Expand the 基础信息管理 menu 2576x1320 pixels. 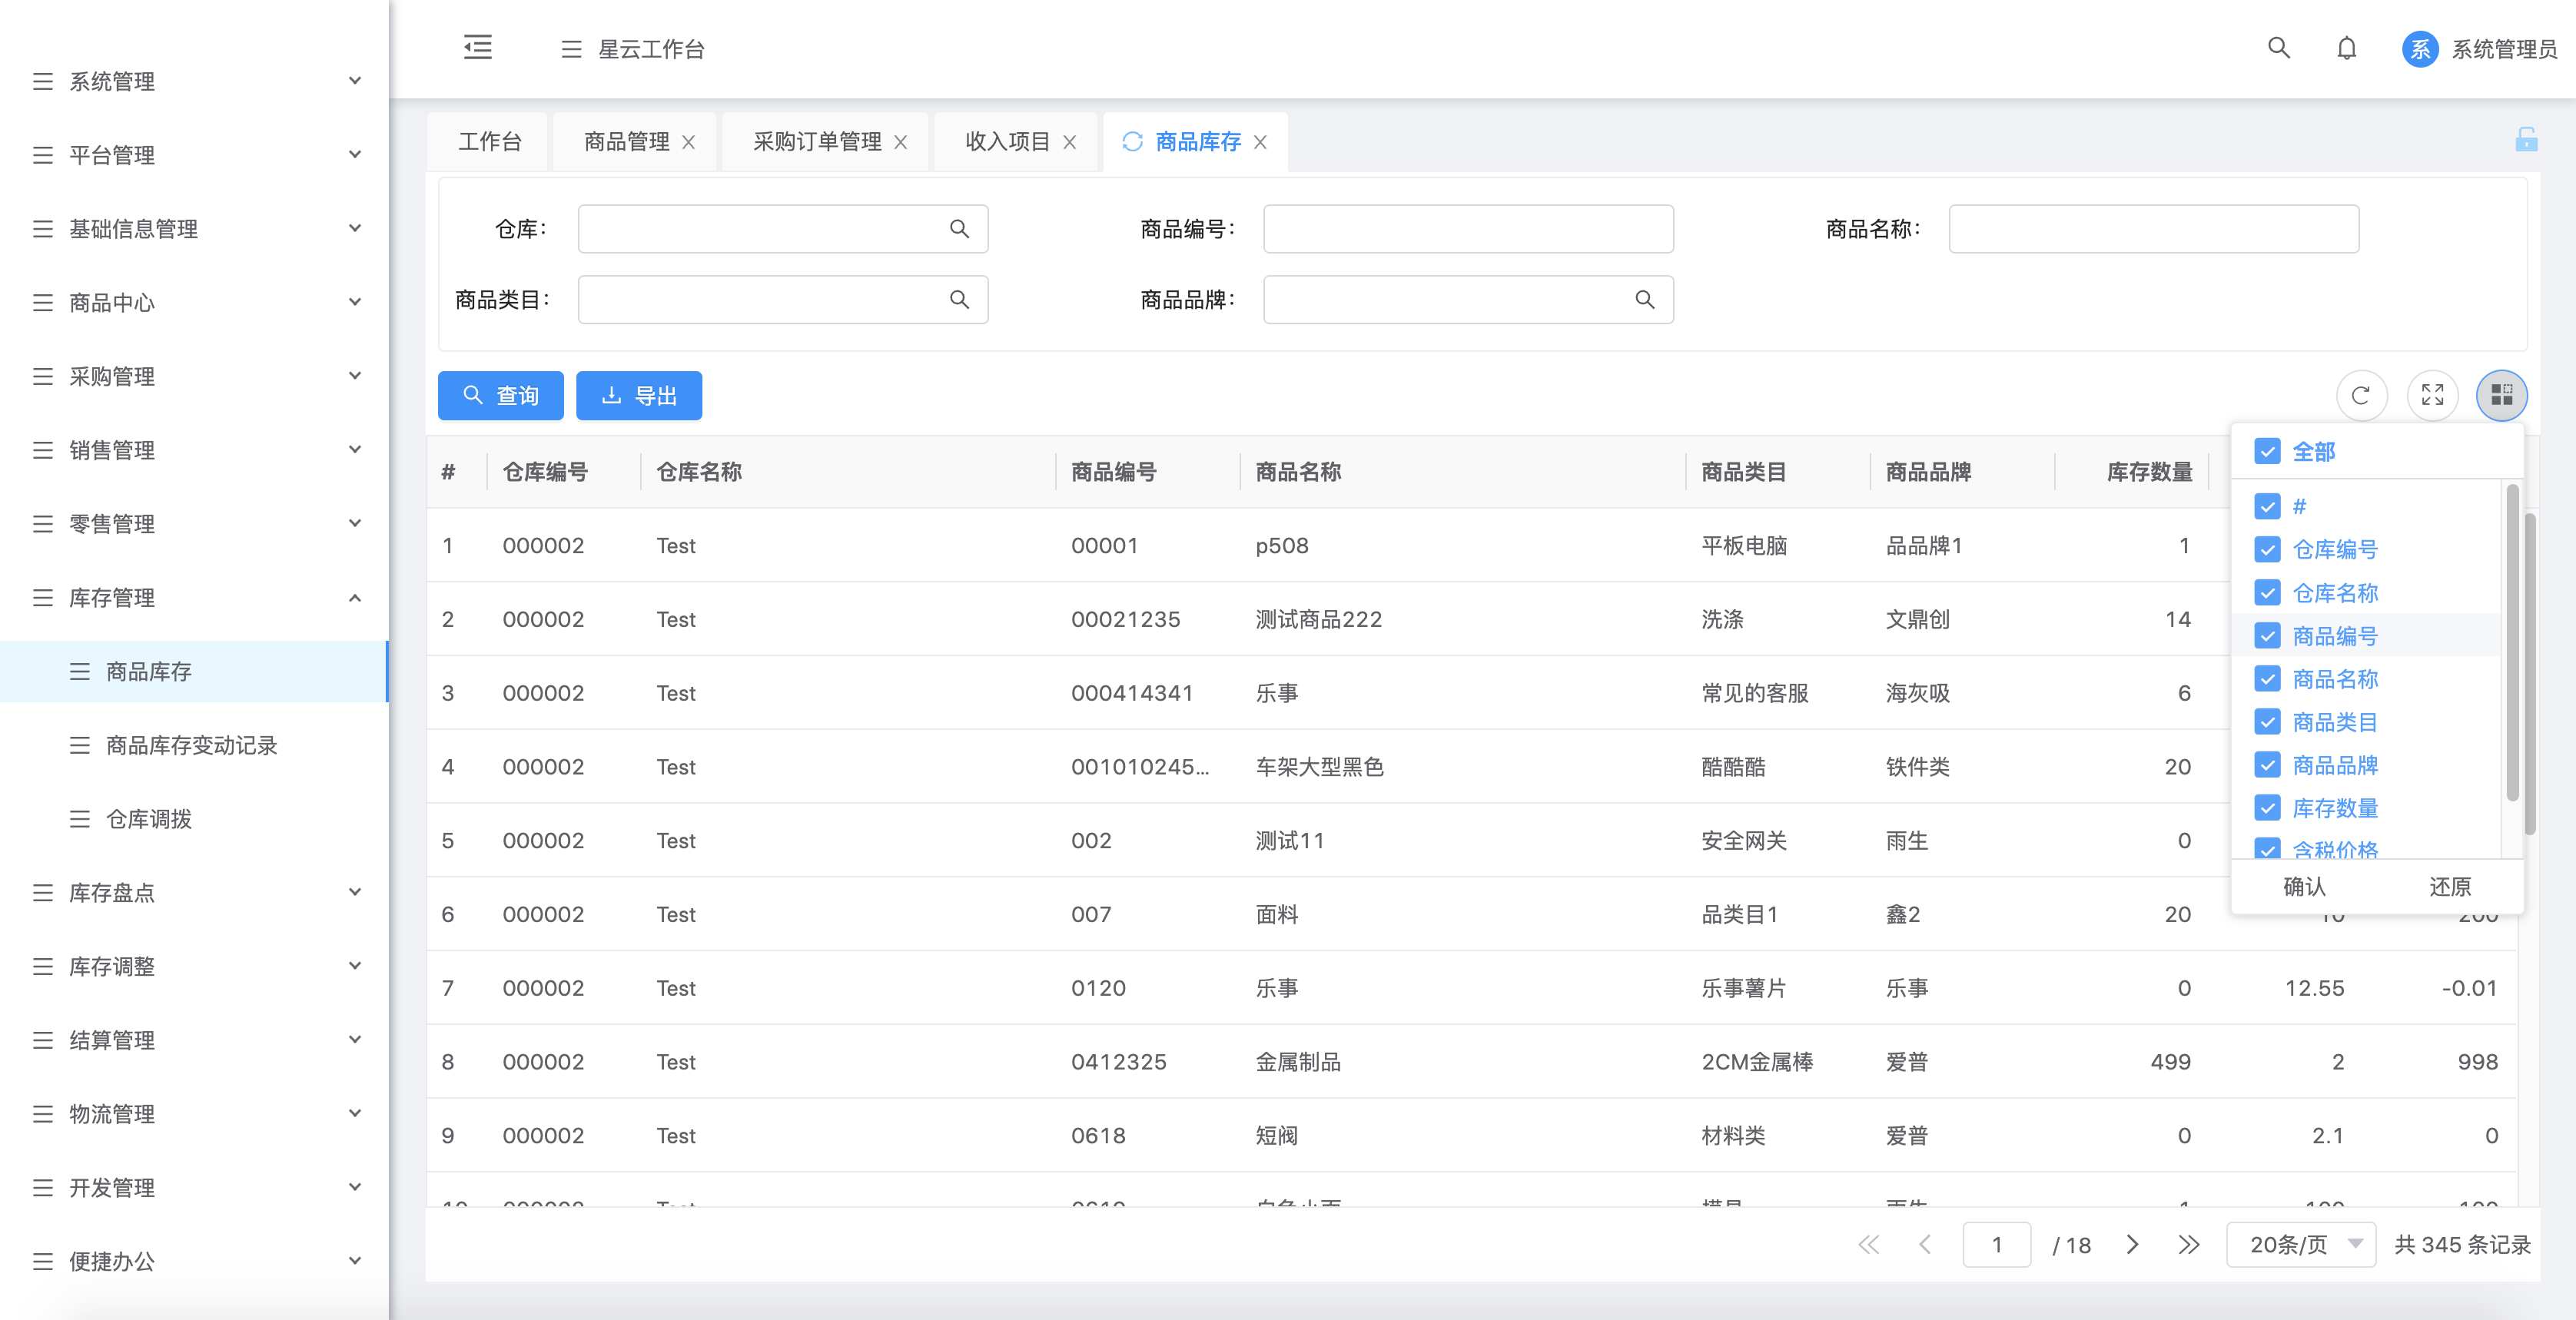(194, 229)
